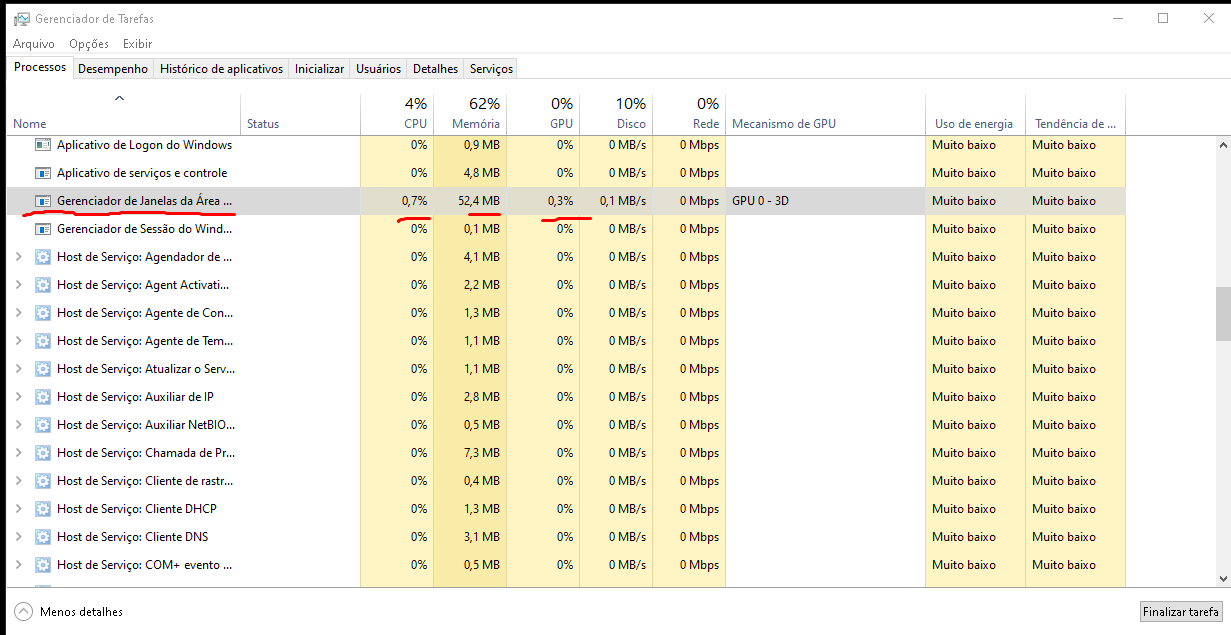Sort by the Status column header
Viewport: 1231px width, 635px height.
[300, 114]
